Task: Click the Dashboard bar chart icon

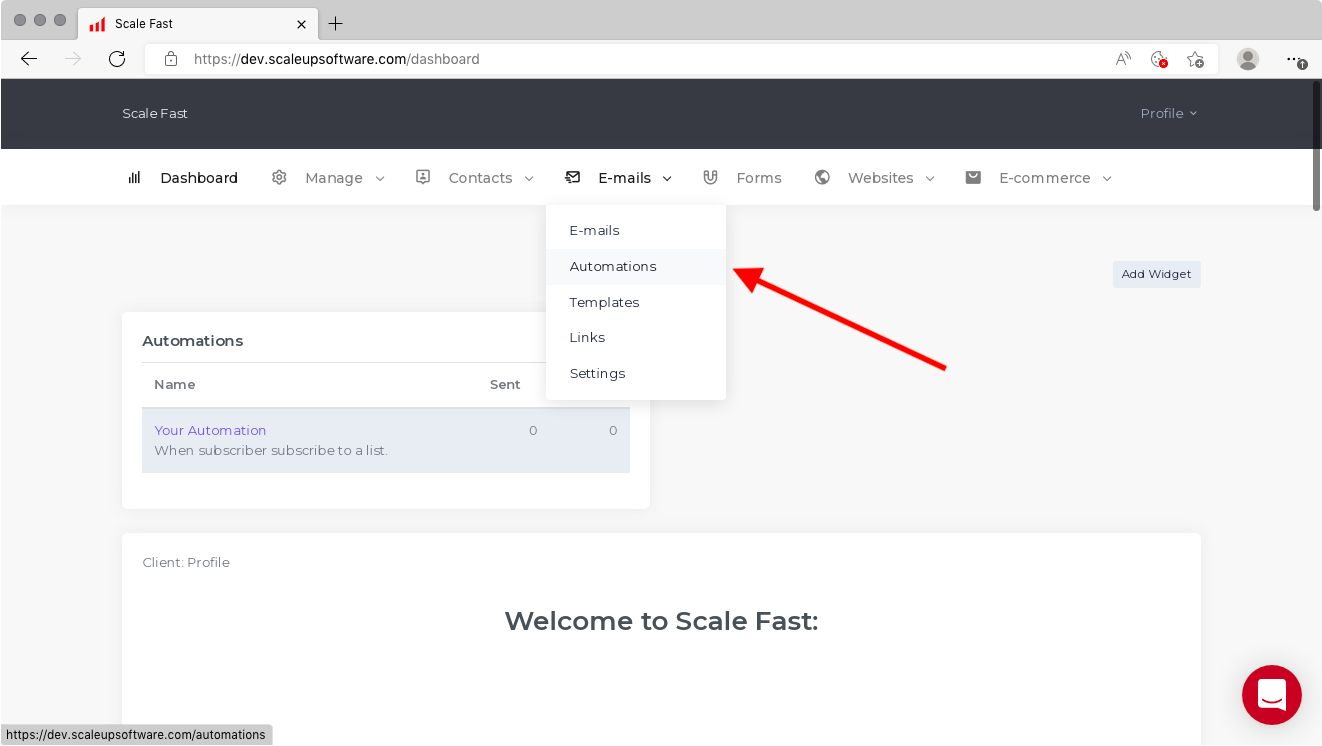Action: (x=134, y=178)
